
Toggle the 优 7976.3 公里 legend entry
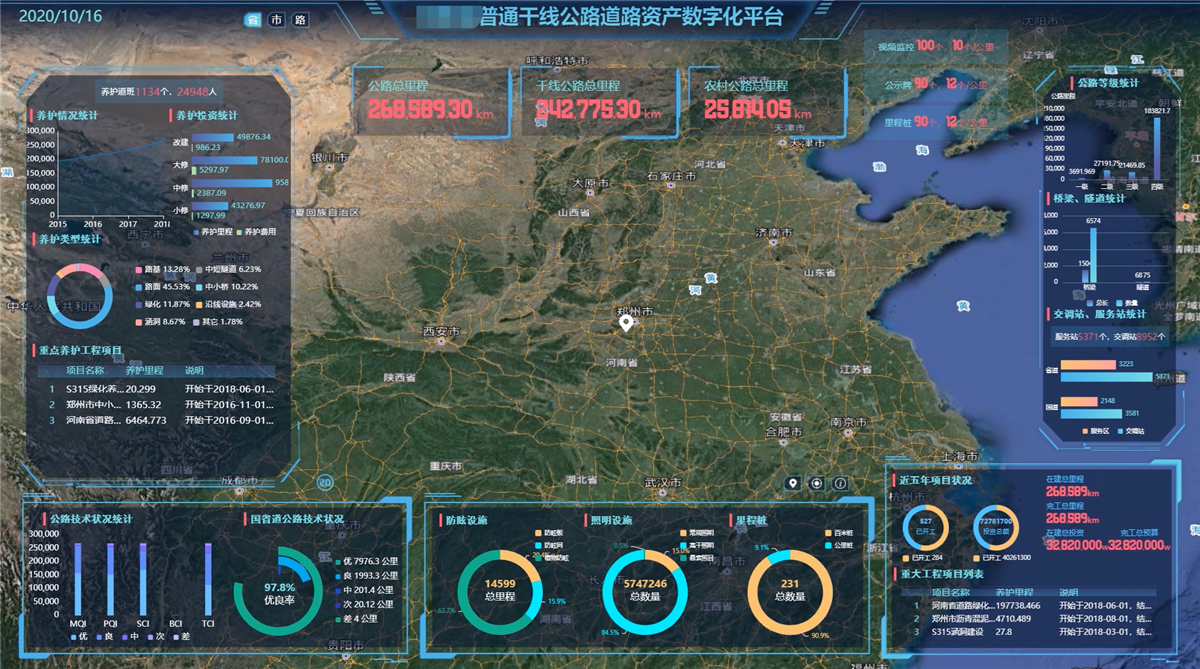pyautogui.click(x=369, y=561)
